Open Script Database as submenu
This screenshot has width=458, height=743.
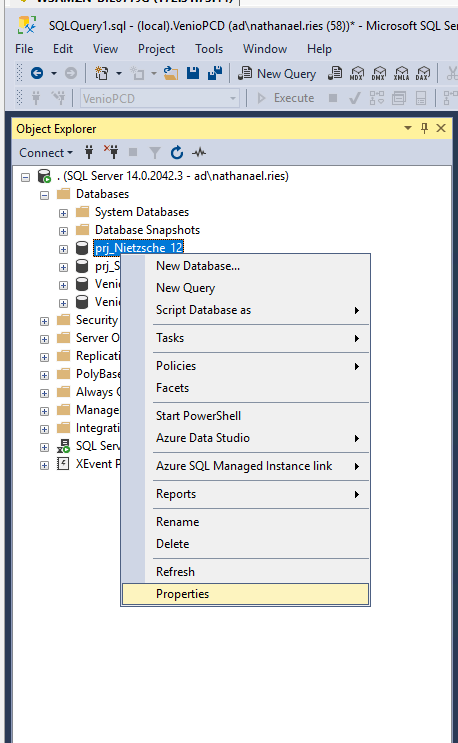click(x=245, y=310)
